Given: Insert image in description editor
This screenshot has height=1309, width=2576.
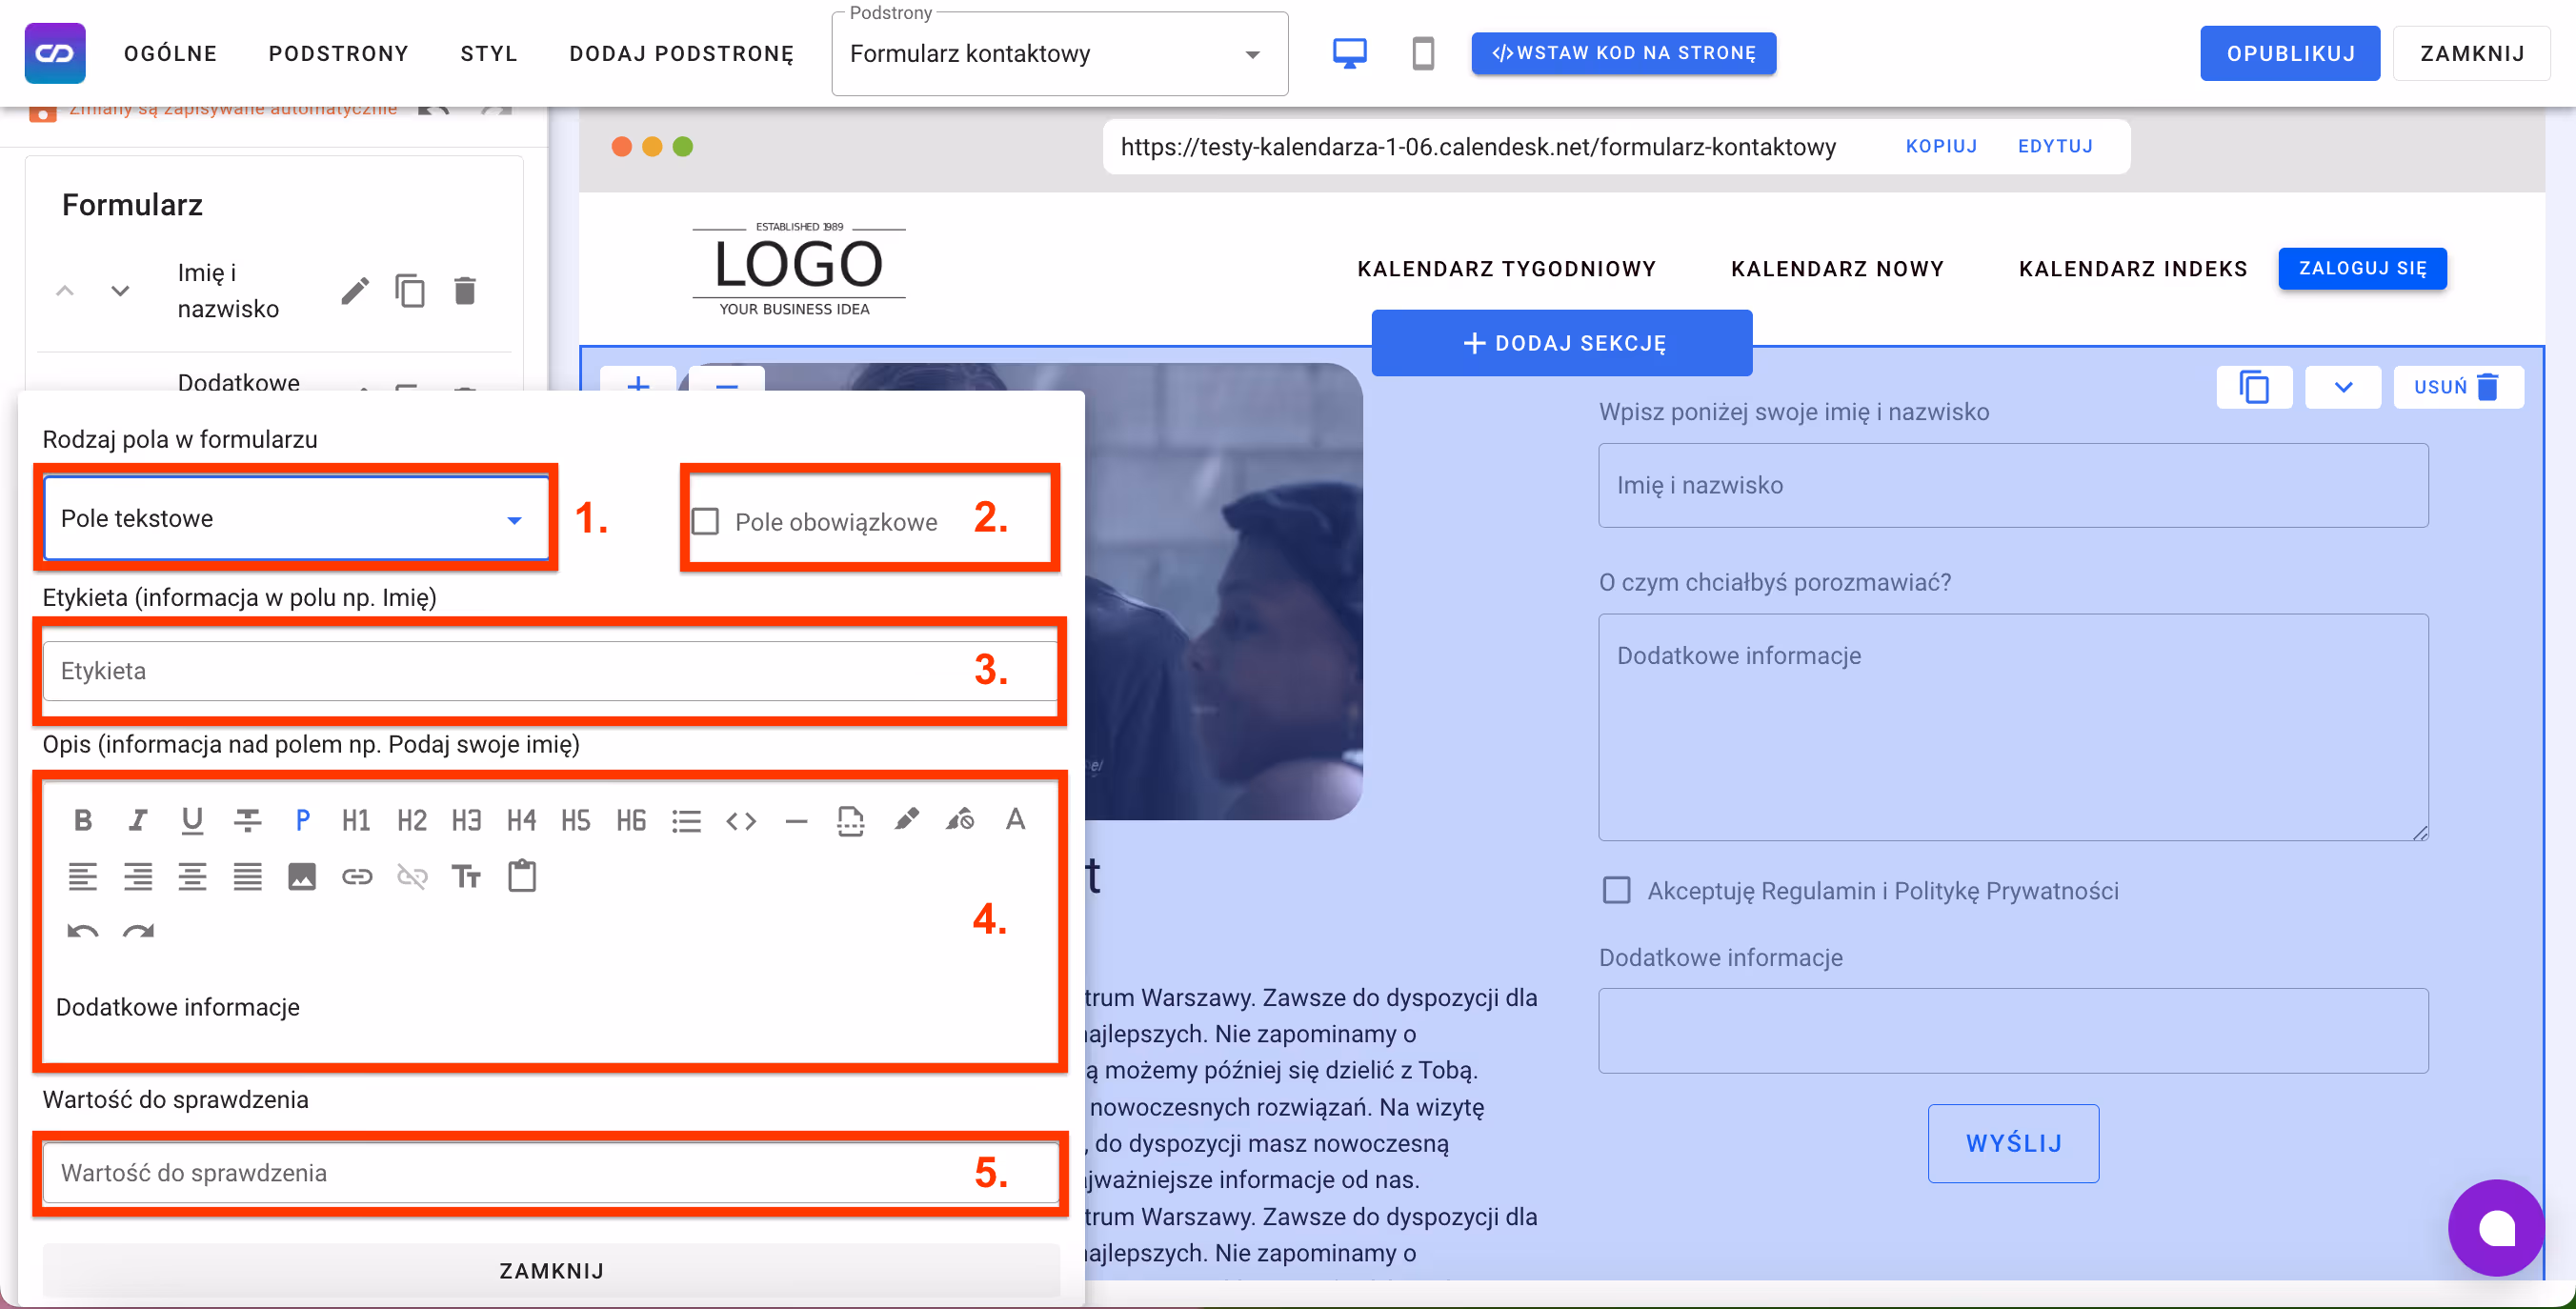Looking at the screenshot, I should 301,877.
